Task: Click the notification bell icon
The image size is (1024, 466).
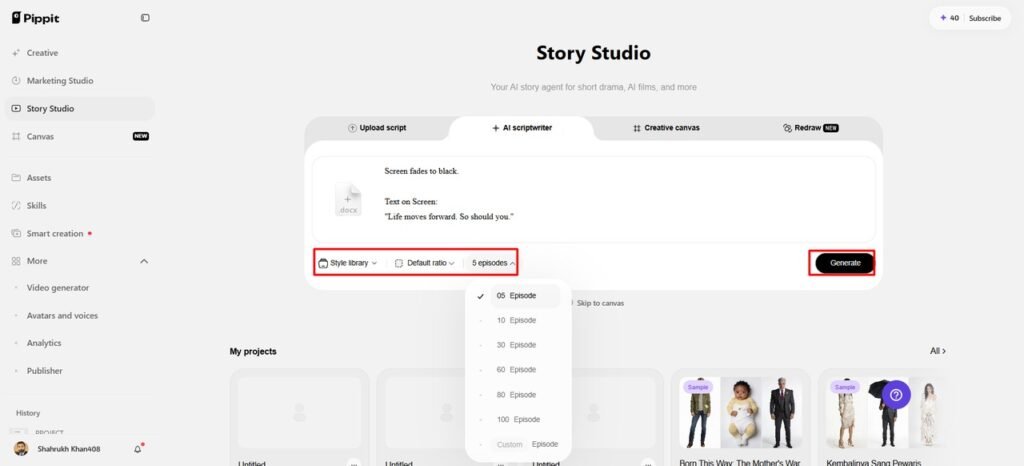Action: (138, 449)
